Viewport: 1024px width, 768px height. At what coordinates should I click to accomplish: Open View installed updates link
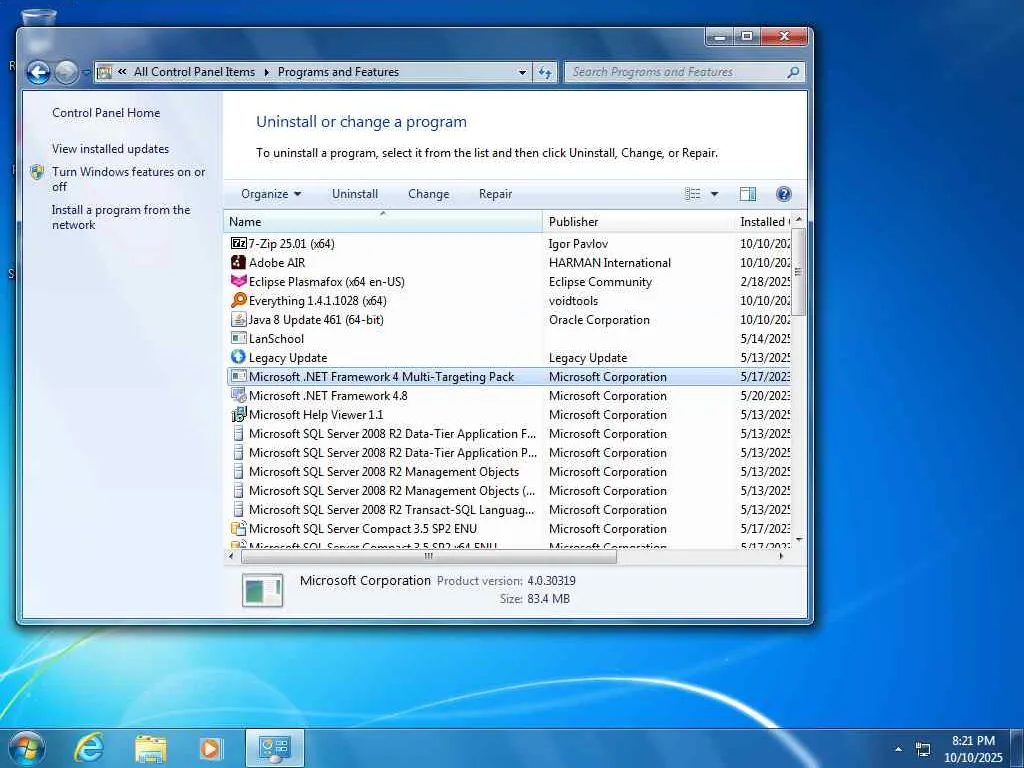(110, 149)
